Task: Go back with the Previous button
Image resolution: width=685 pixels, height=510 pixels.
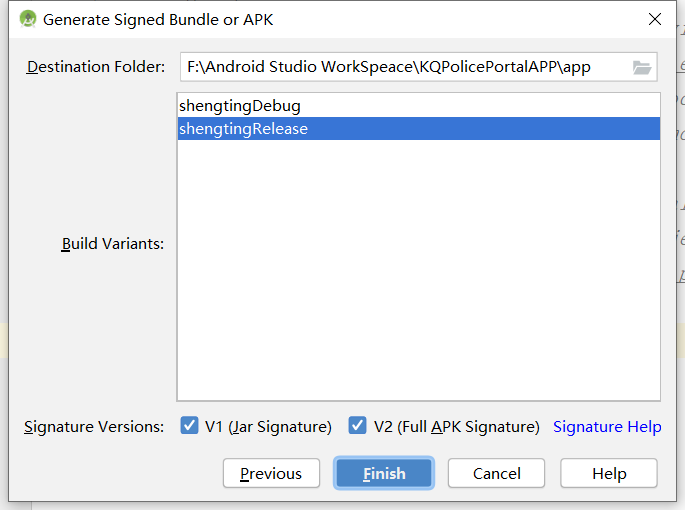Action: pos(271,473)
